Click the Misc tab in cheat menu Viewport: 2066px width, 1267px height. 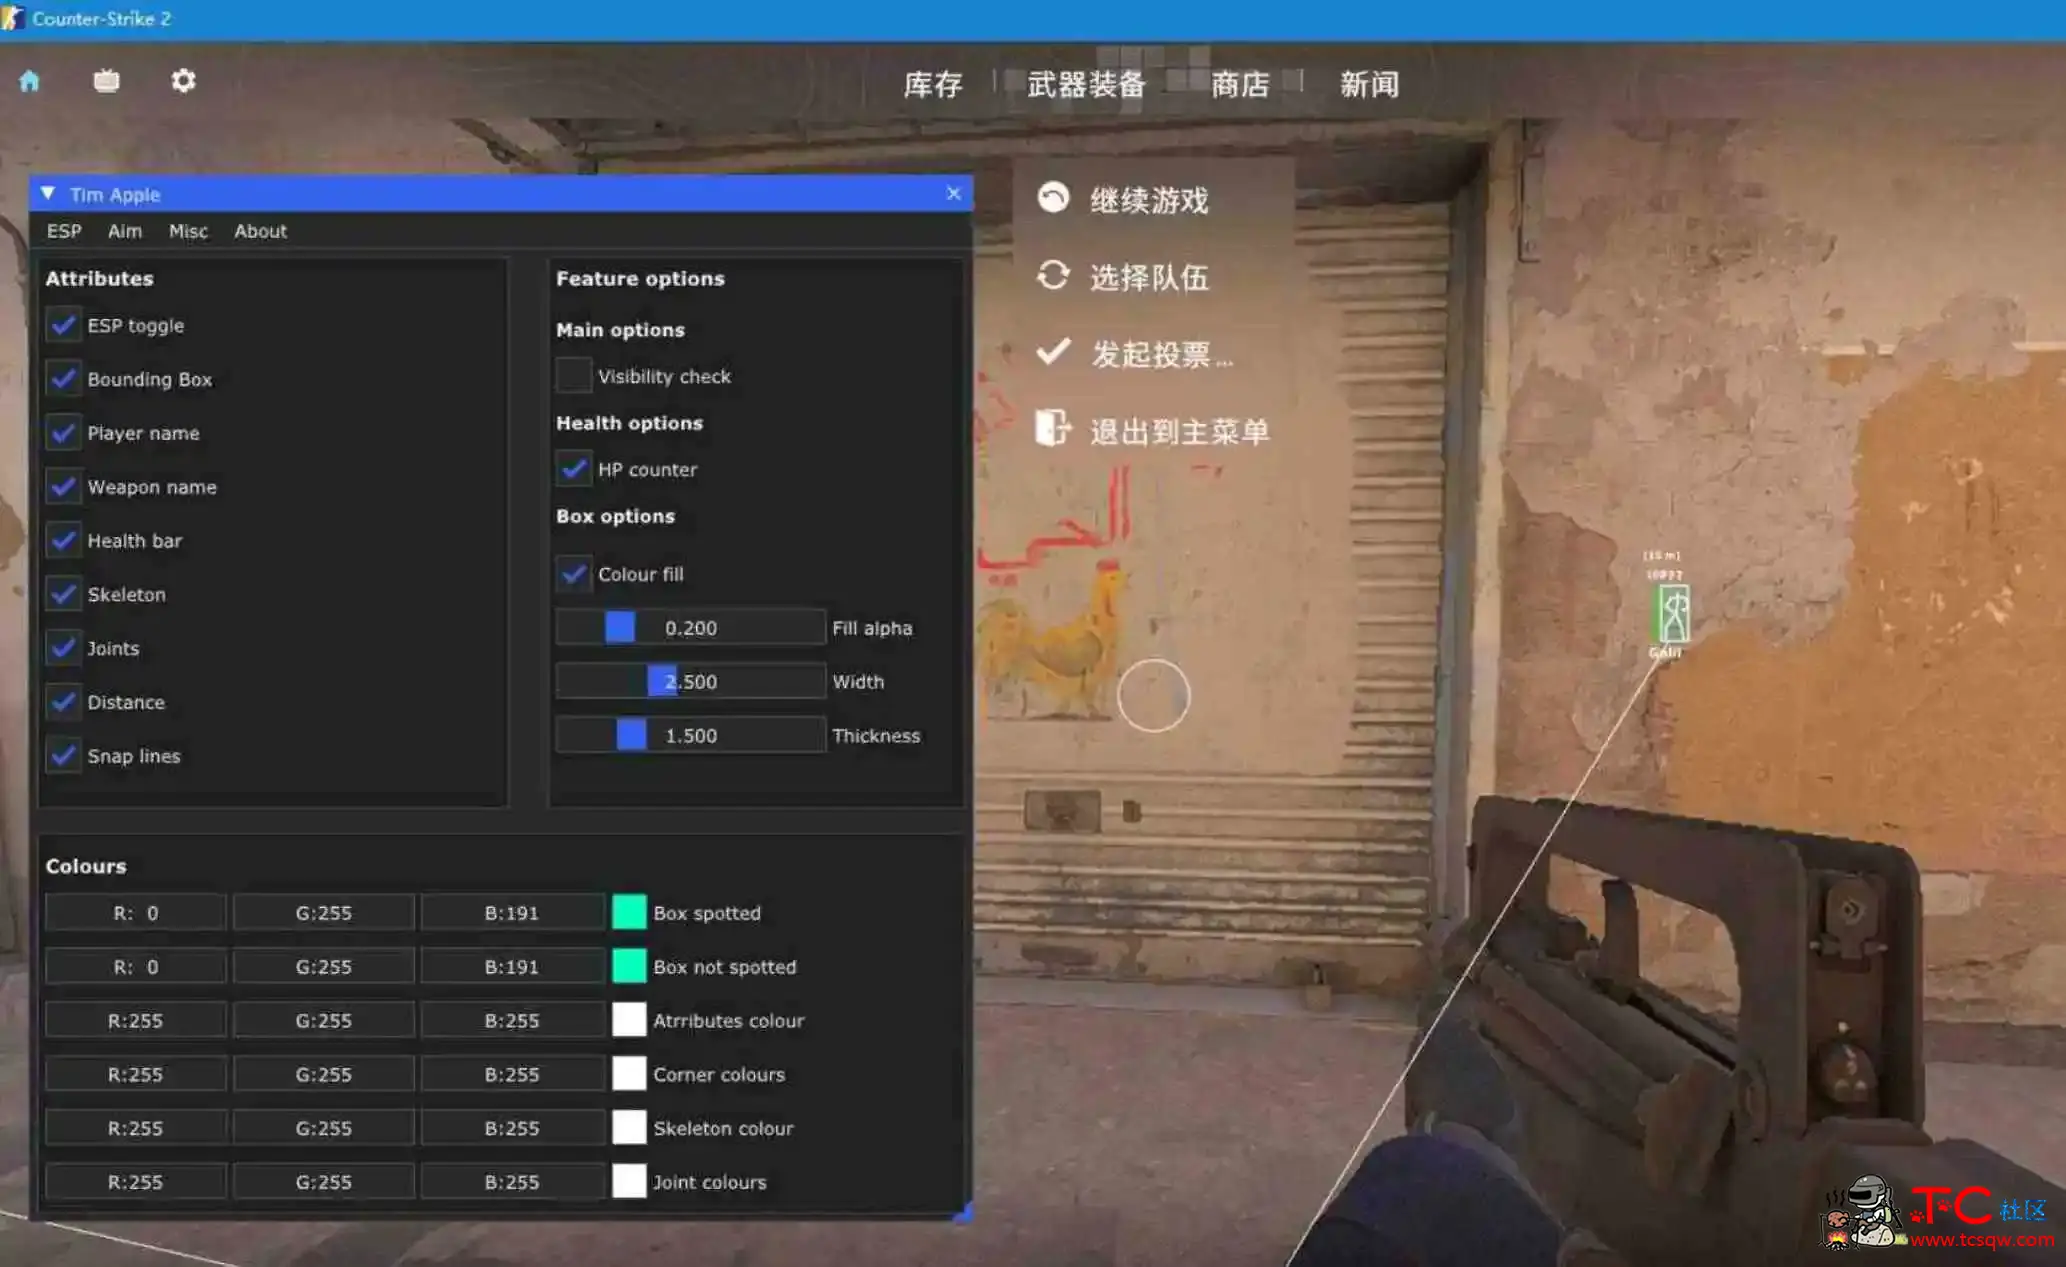point(186,230)
